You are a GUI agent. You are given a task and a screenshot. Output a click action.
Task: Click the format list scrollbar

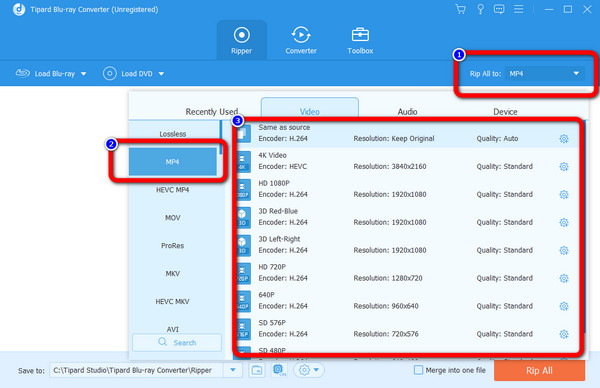pos(220,137)
